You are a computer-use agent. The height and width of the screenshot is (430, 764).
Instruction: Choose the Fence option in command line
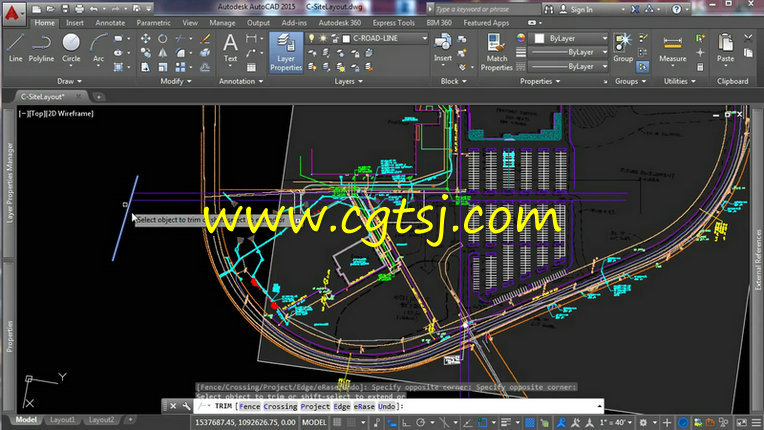(249, 406)
